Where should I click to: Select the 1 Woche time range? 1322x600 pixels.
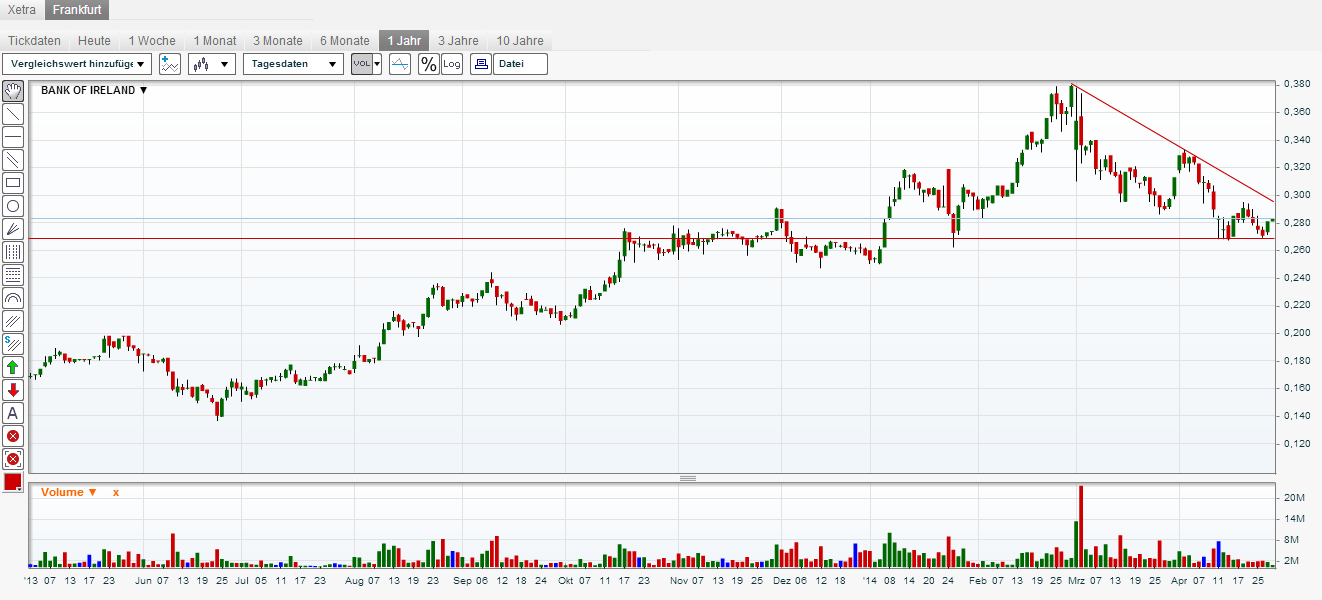coord(152,41)
